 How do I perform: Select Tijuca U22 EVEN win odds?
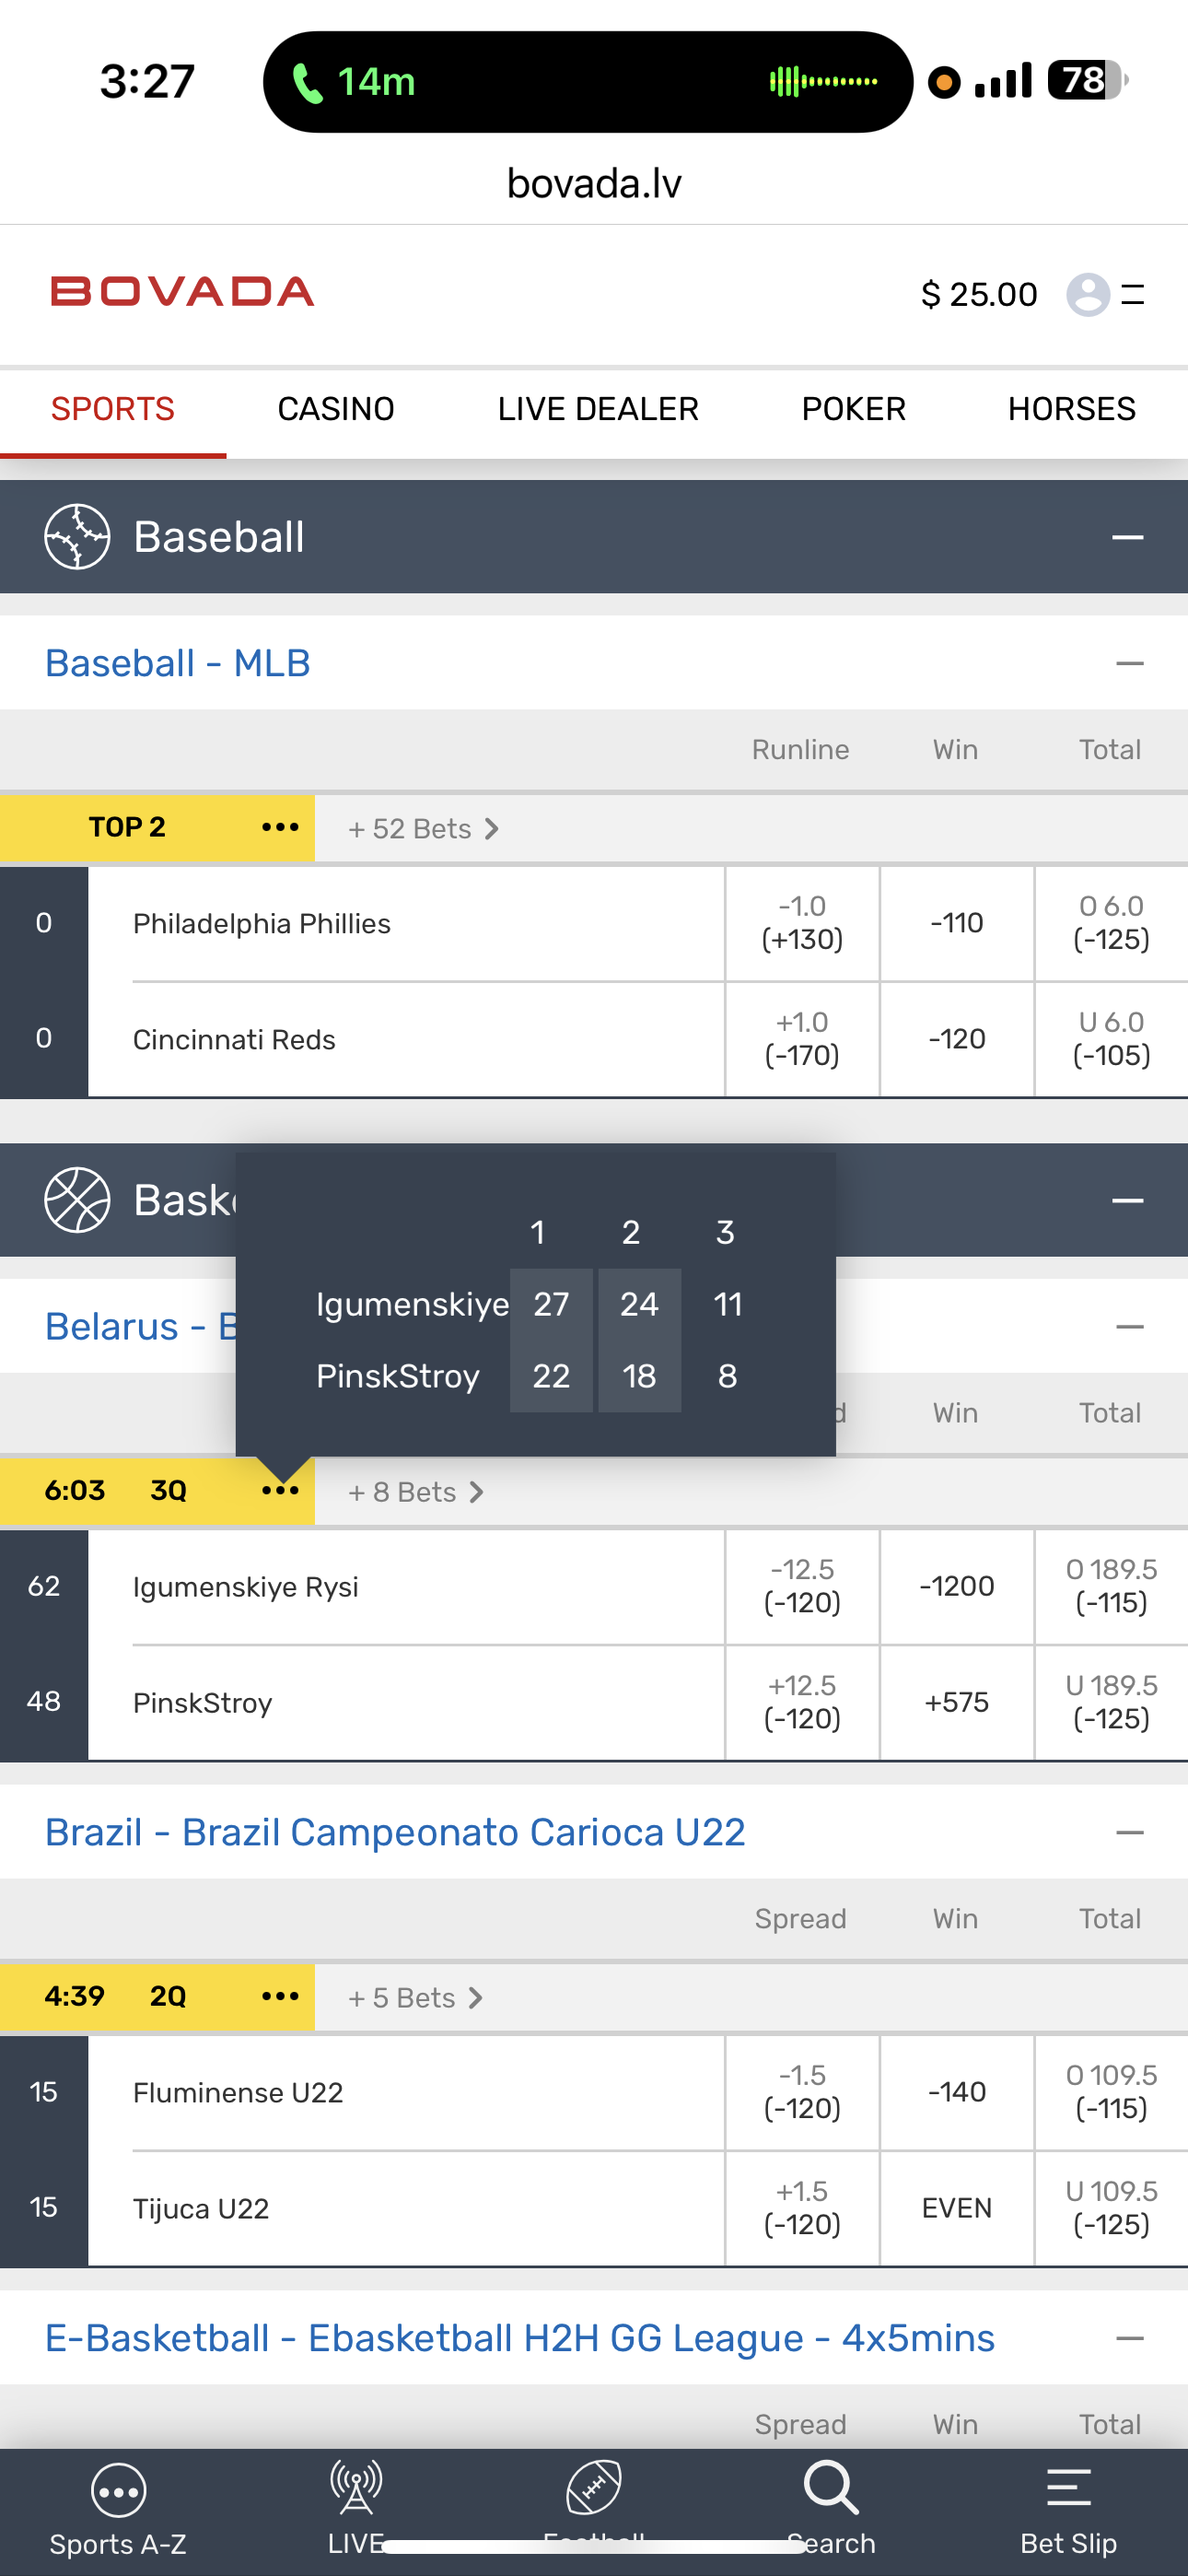956,2208
